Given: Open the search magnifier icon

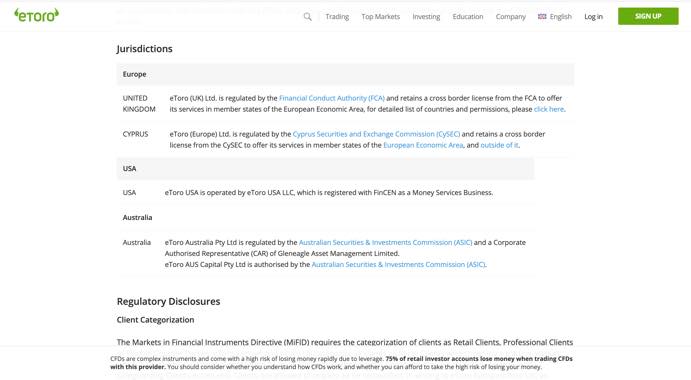Looking at the screenshot, I should 308,17.
